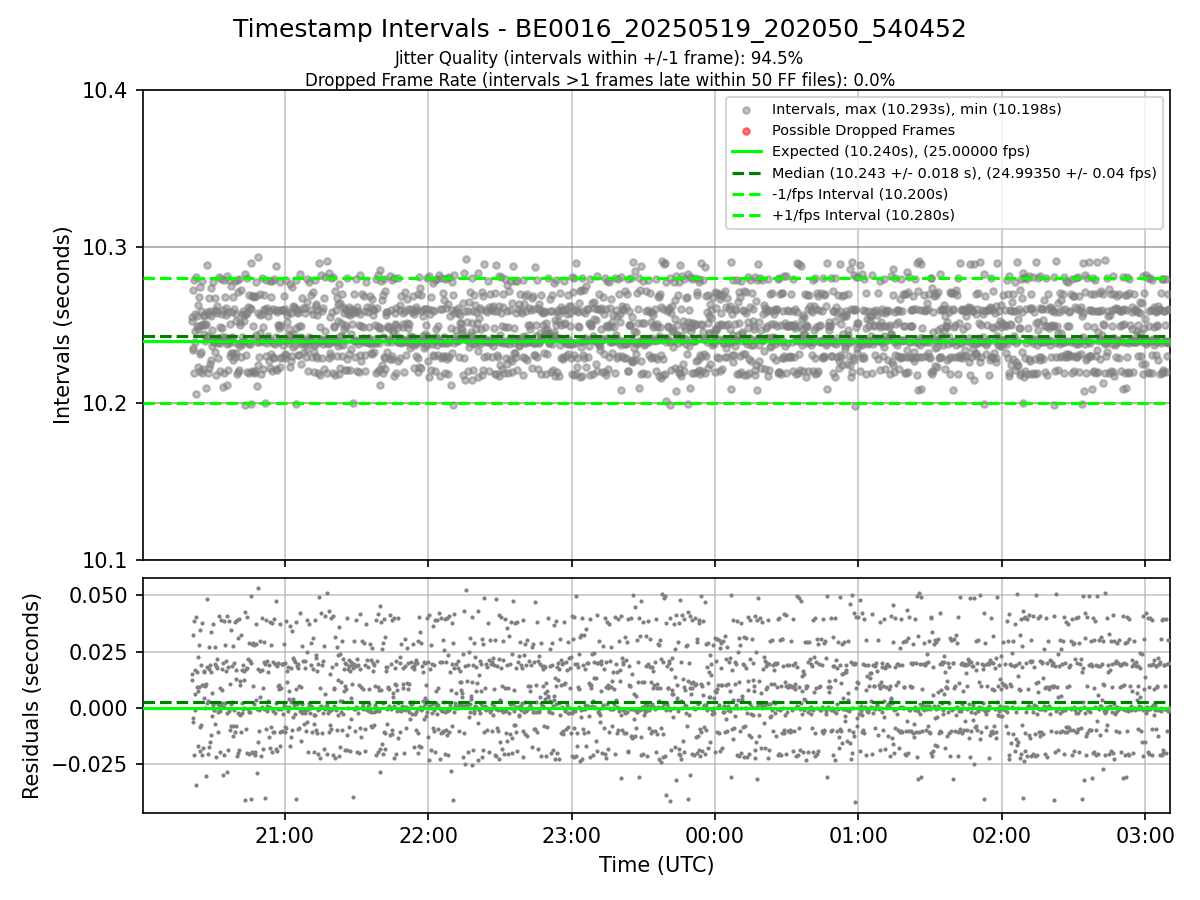This screenshot has height=900, width=1200.
Task: Click legend entry "Possible Dropped Frames"
Action: [864, 130]
